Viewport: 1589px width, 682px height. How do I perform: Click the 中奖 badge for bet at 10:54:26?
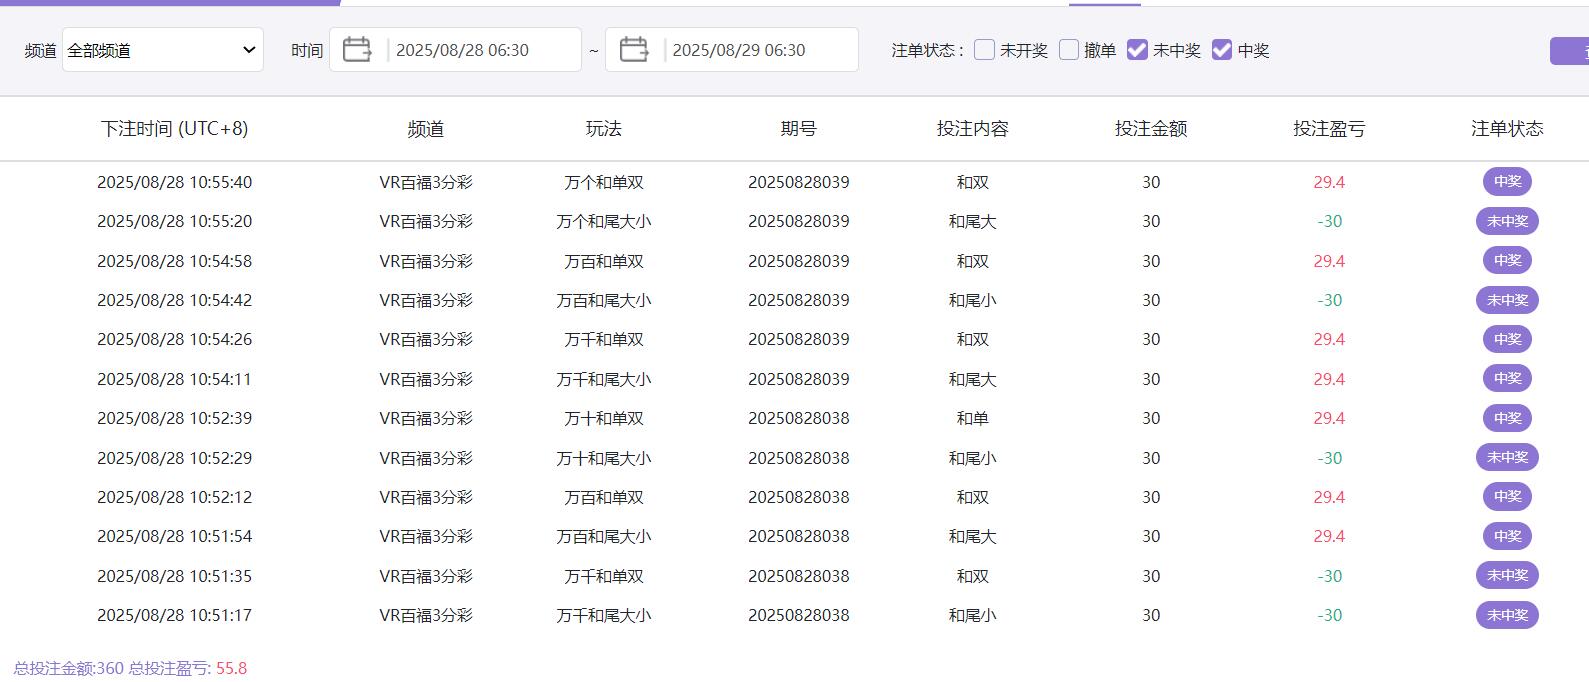[1507, 339]
